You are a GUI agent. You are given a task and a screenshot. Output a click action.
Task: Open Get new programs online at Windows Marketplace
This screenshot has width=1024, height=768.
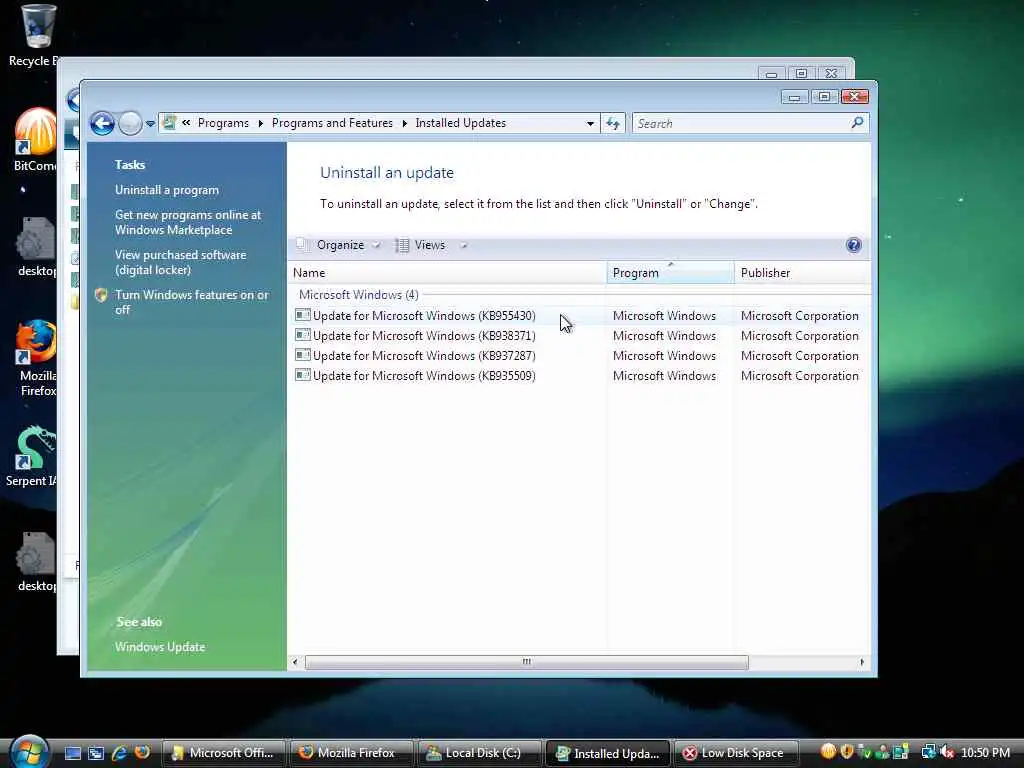[x=188, y=222]
